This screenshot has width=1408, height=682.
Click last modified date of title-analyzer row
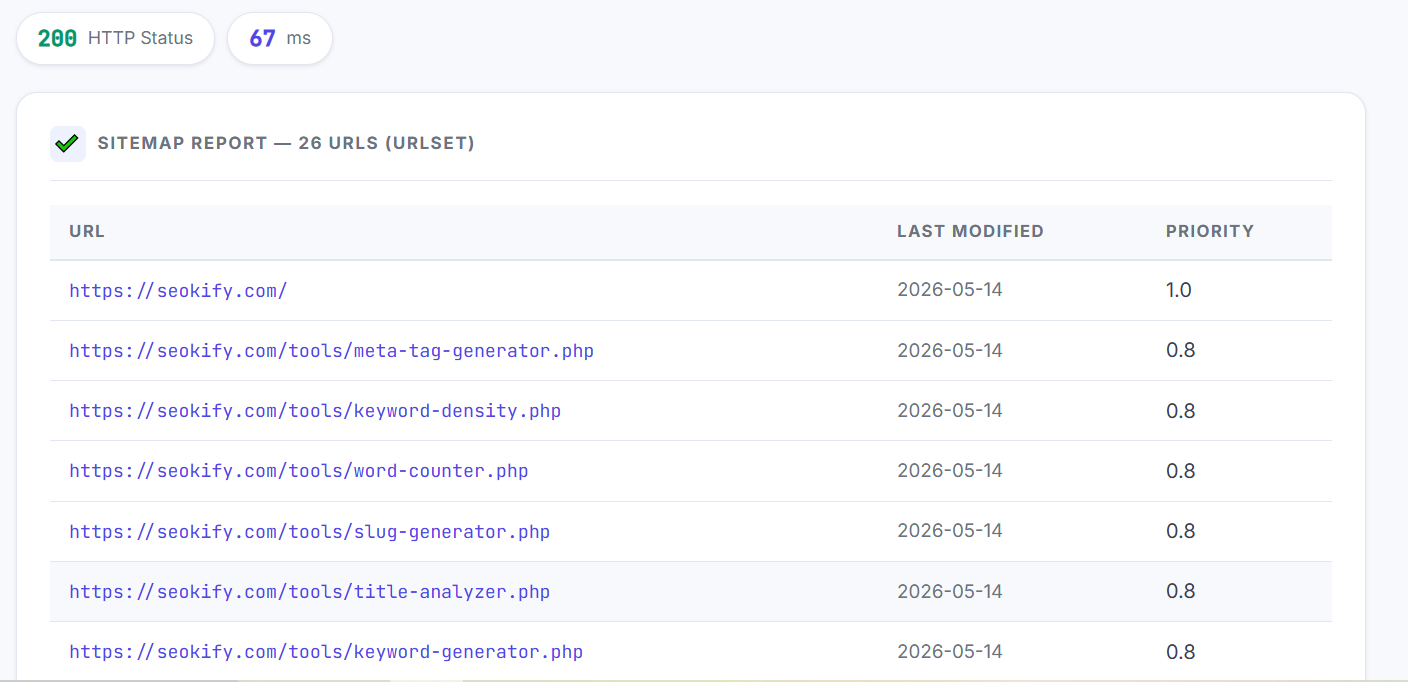pyautogui.click(x=950, y=592)
